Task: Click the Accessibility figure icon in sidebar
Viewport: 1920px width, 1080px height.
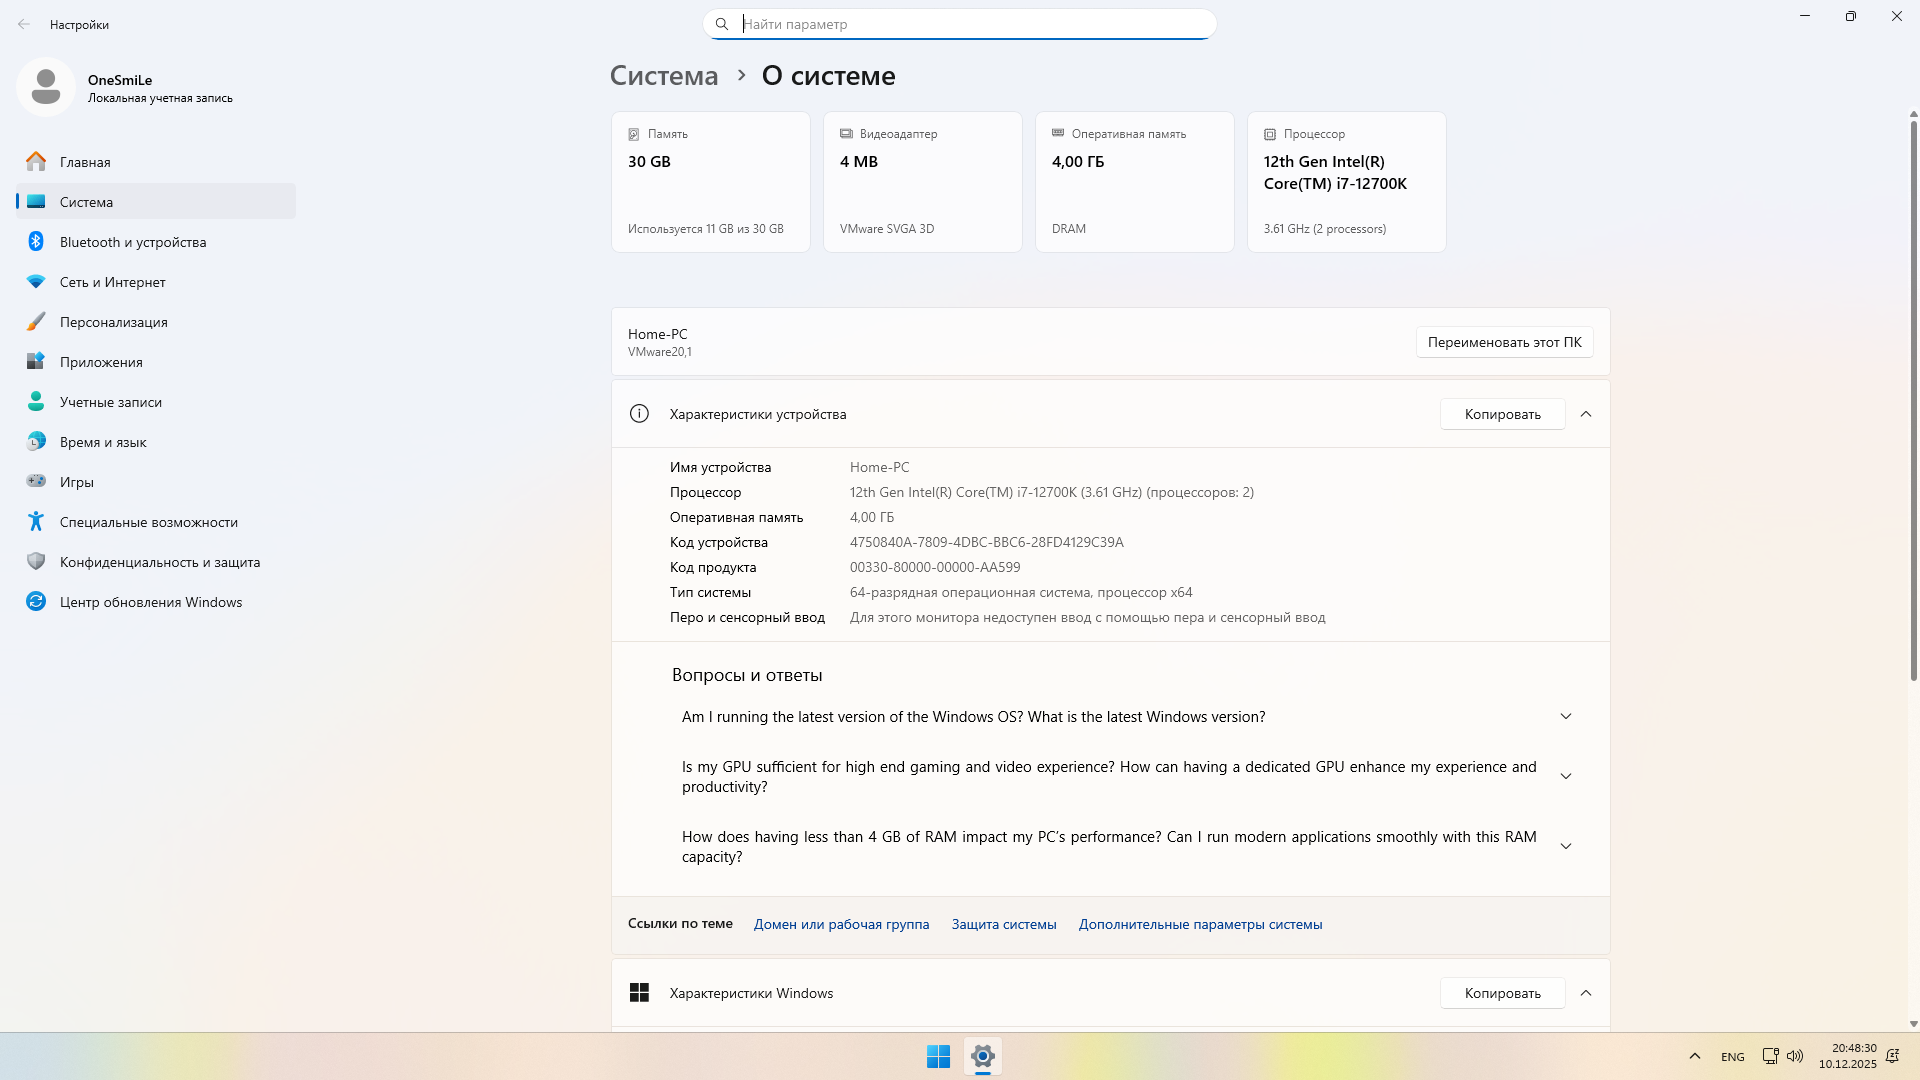Action: tap(36, 522)
